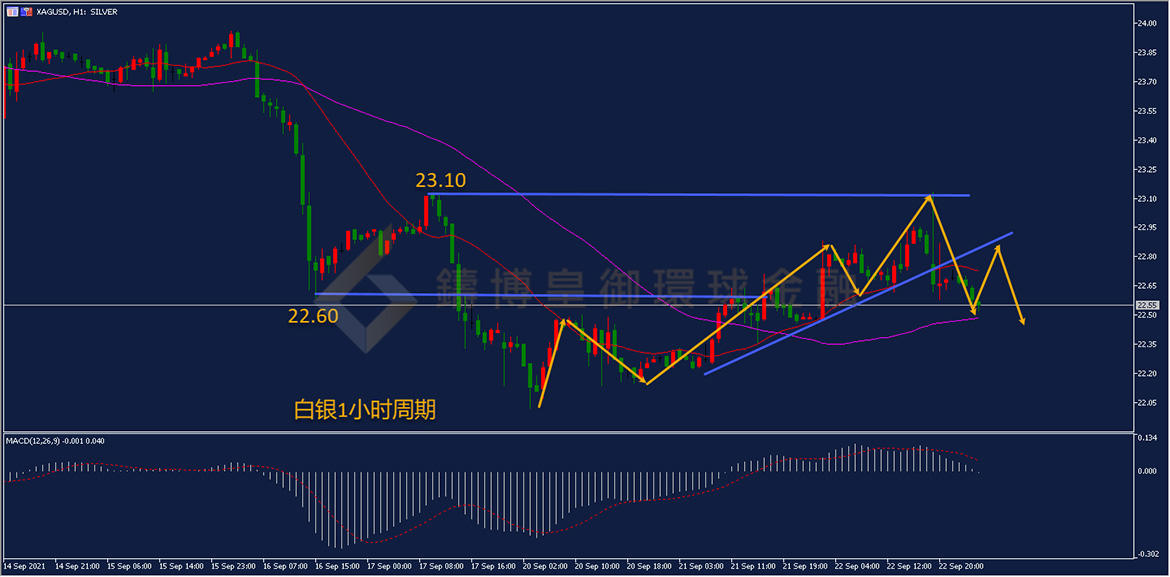
Task: Open the Depth of Market icon
Action: 24,11
